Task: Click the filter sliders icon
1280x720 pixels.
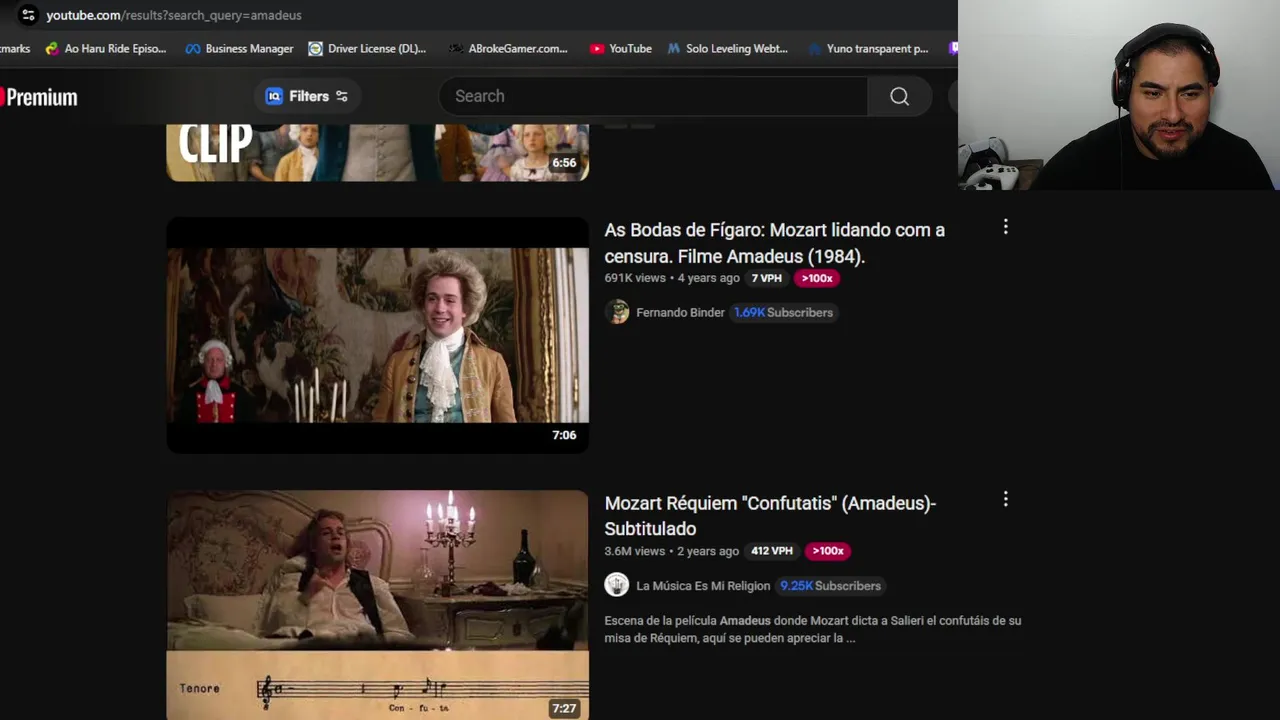Action: point(342,96)
